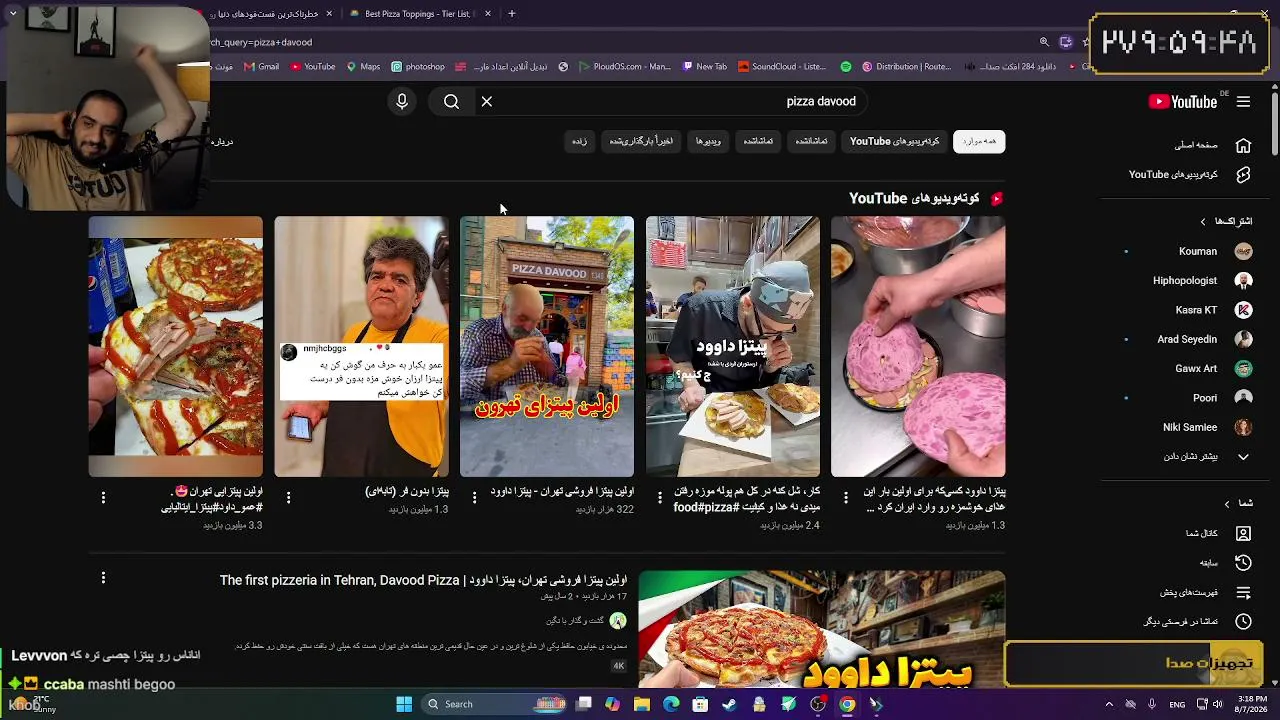Open the History icon in sidebar
This screenshot has width=1280, height=720.
(x=1243, y=563)
